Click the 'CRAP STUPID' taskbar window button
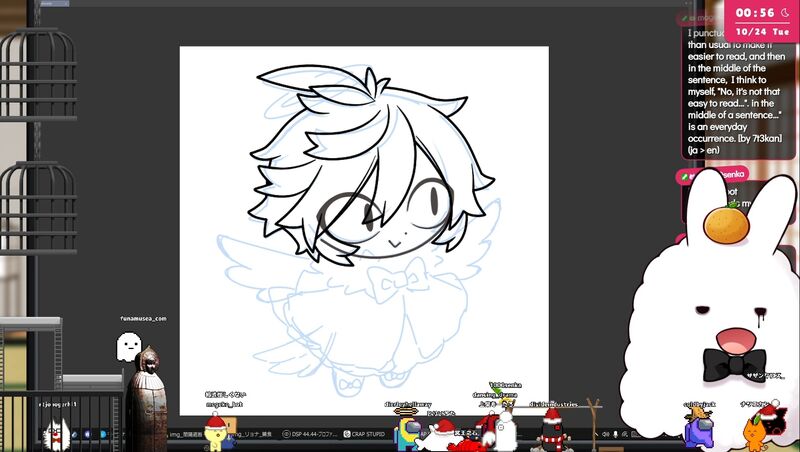The image size is (800, 452). click(x=364, y=434)
